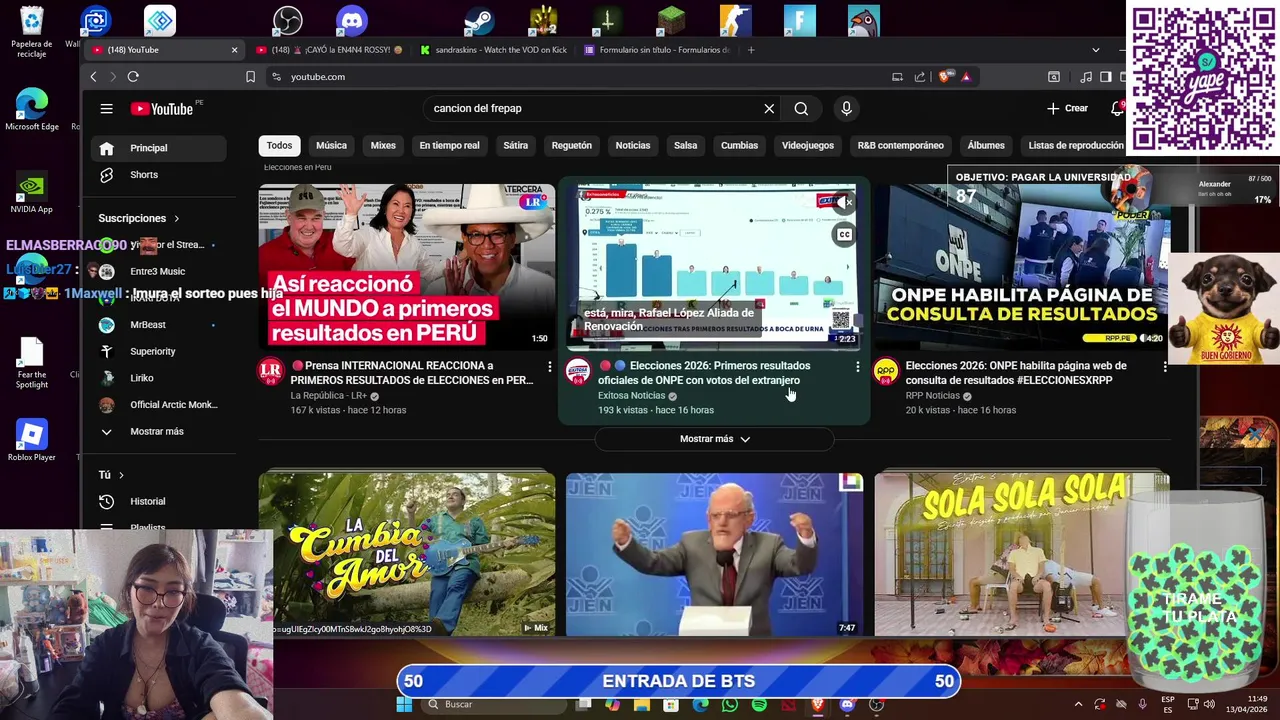The width and height of the screenshot is (1280, 720).
Task: Open the tab search dropdown arrow
Action: pyautogui.click(x=1095, y=50)
